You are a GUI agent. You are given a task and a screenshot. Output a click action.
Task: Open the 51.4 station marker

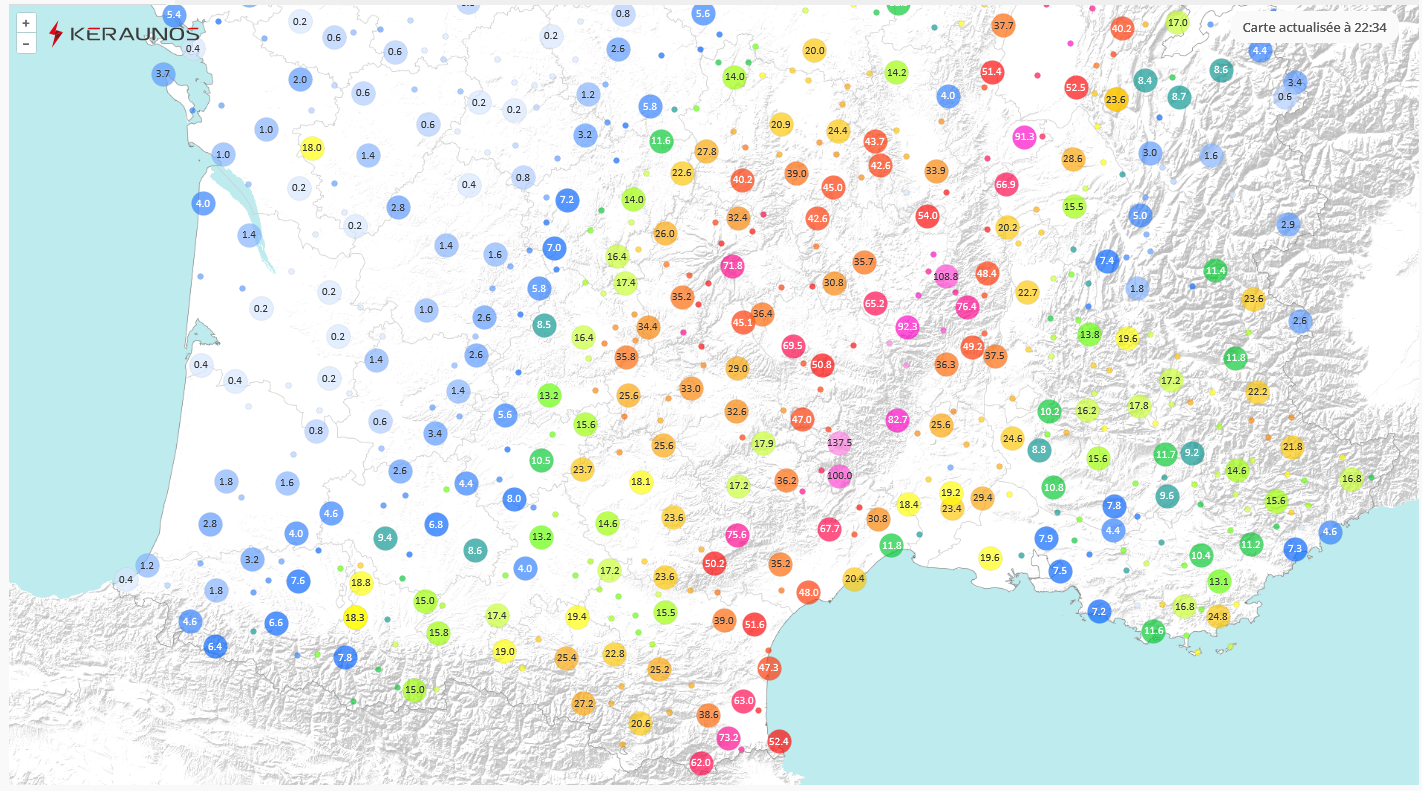pos(992,72)
